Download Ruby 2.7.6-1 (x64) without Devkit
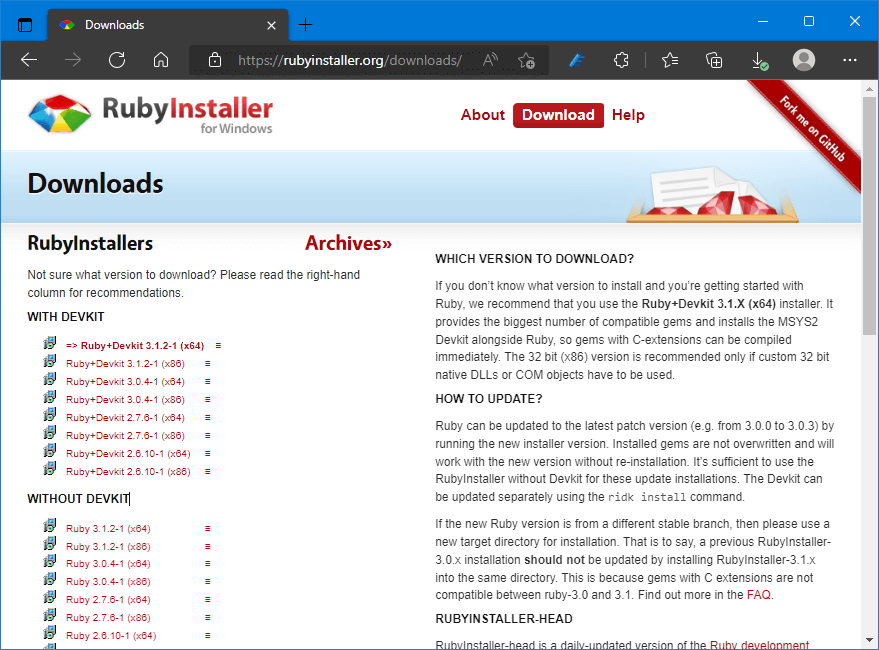Image resolution: width=879 pixels, height=650 pixels. [108, 600]
